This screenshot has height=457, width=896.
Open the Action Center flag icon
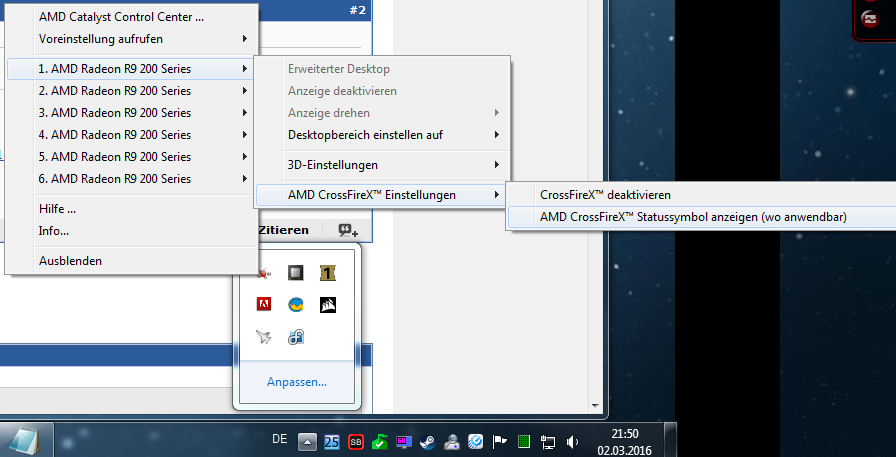pos(500,442)
